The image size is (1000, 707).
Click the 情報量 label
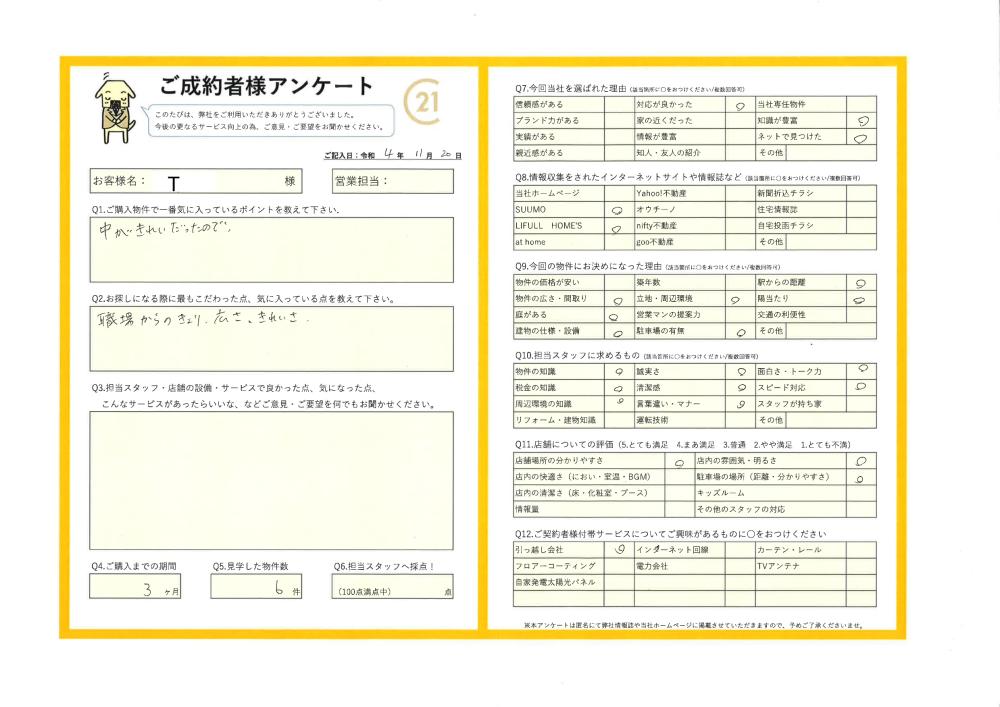(527, 509)
